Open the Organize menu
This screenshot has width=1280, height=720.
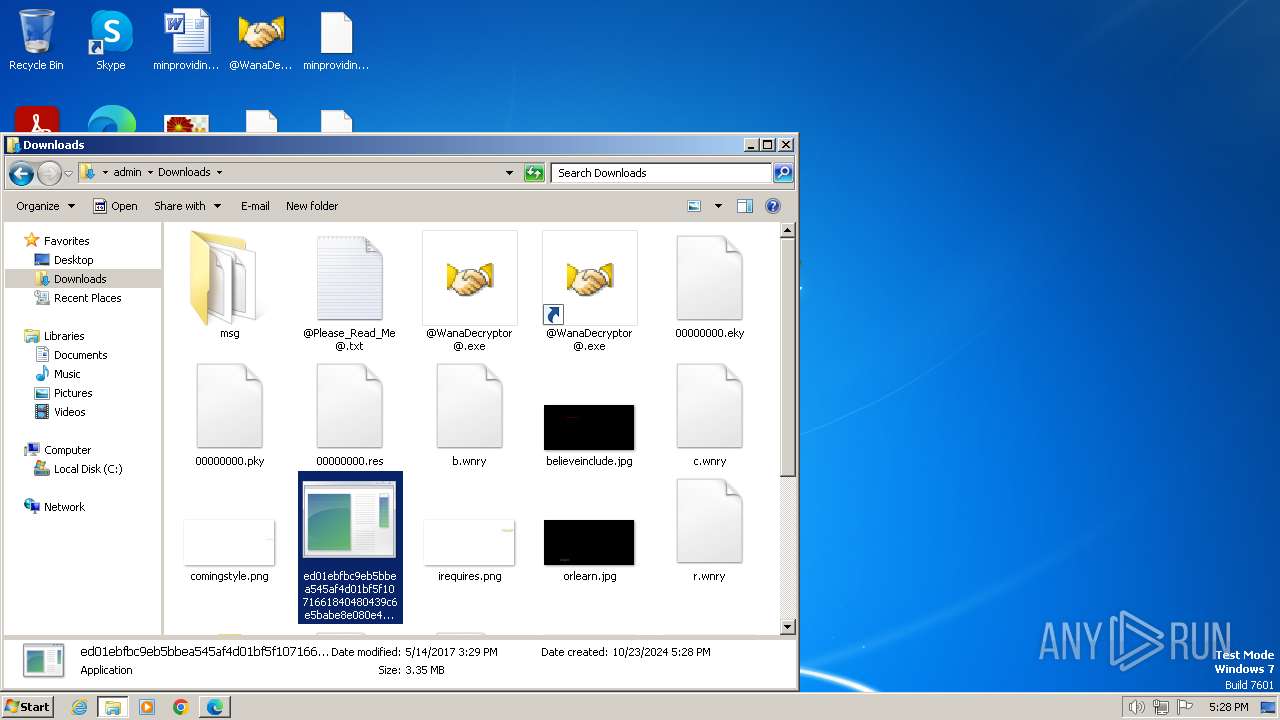[45, 206]
